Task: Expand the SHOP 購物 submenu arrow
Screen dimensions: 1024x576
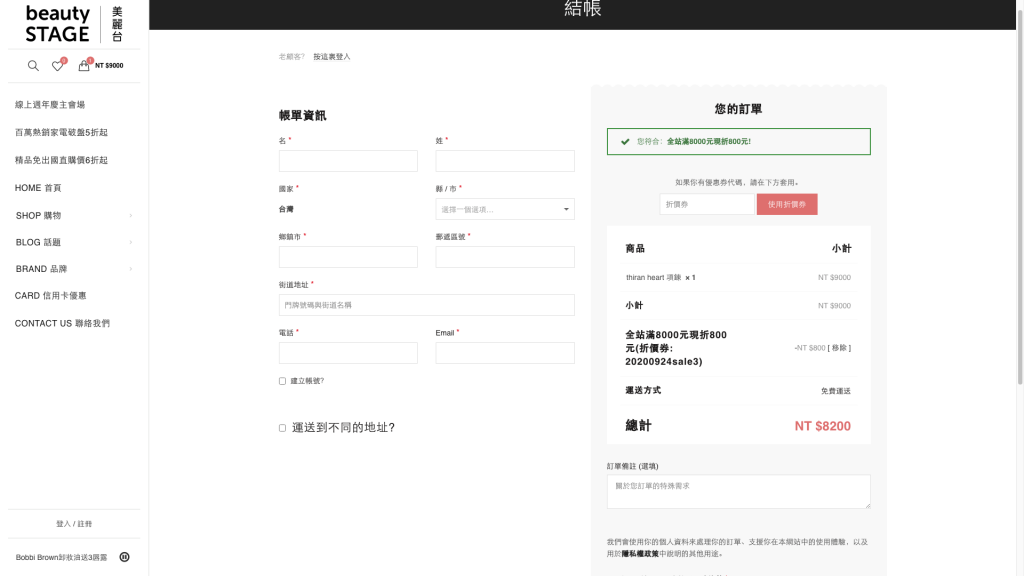Action: point(131,216)
